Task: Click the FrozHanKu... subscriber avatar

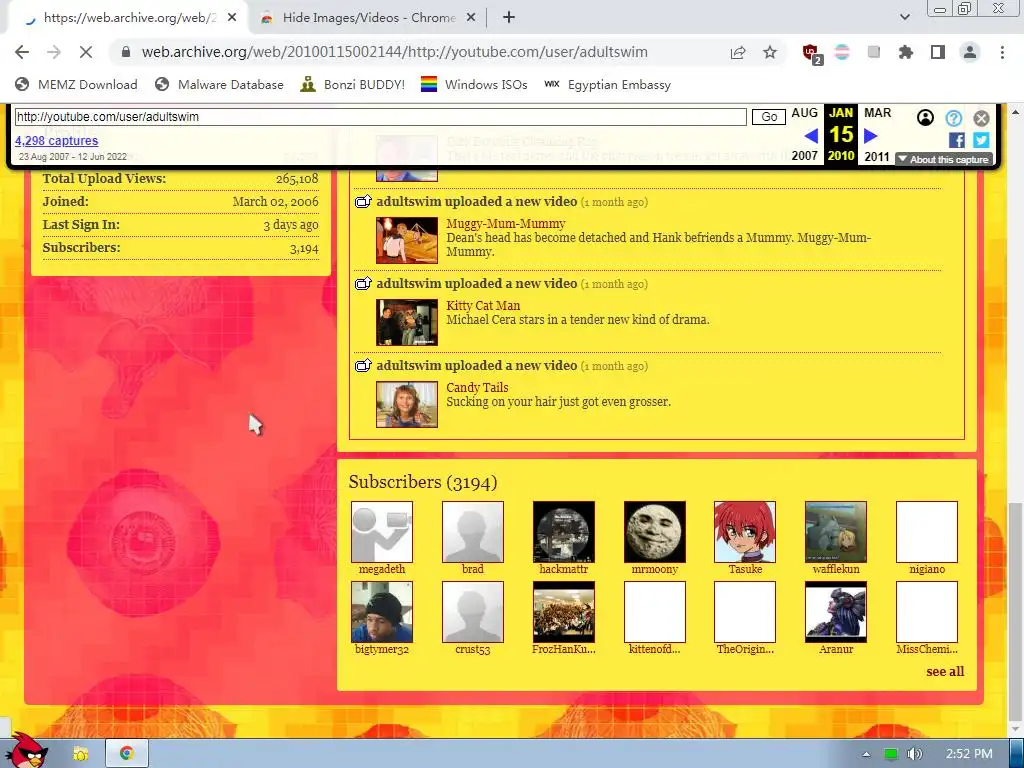Action: (564, 612)
